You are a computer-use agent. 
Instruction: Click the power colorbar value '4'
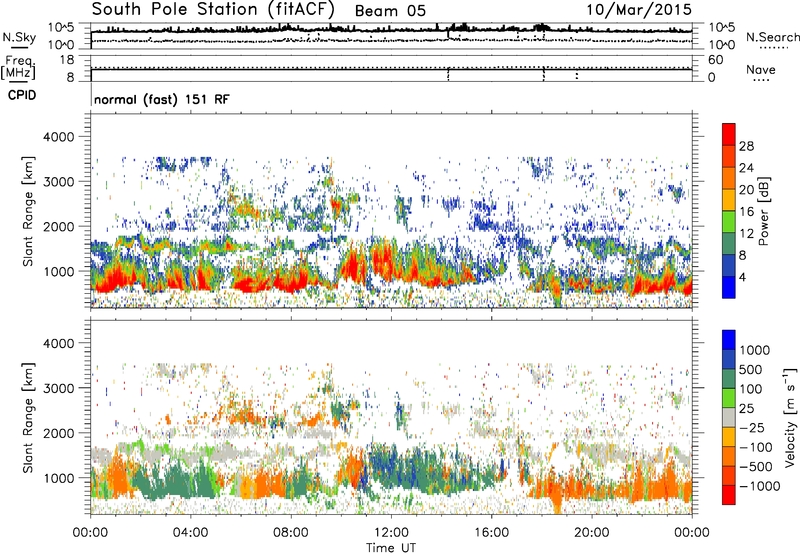(x=742, y=277)
